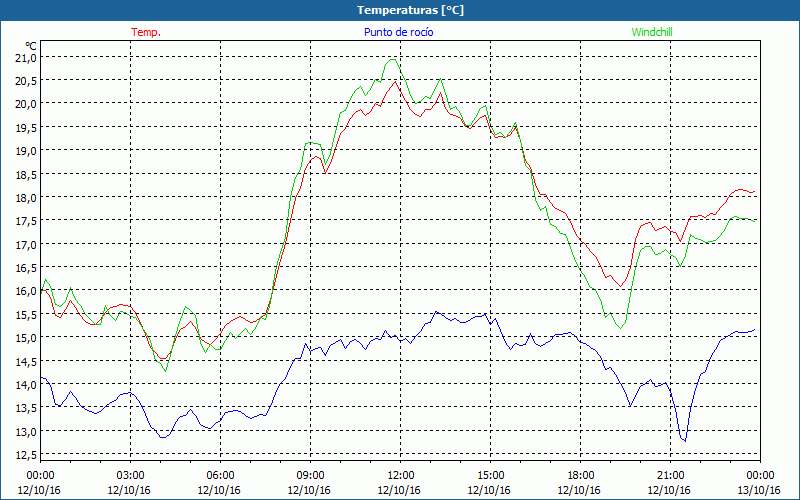The width and height of the screenshot is (800, 500).
Task: Click the "13,5" y-axis value
Action: [28, 408]
